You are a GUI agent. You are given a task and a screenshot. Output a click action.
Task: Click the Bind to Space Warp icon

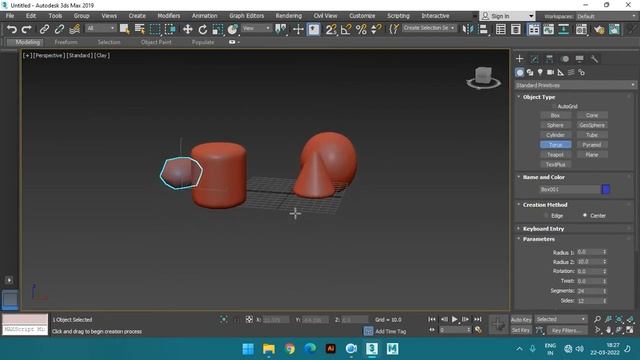click(x=74, y=29)
